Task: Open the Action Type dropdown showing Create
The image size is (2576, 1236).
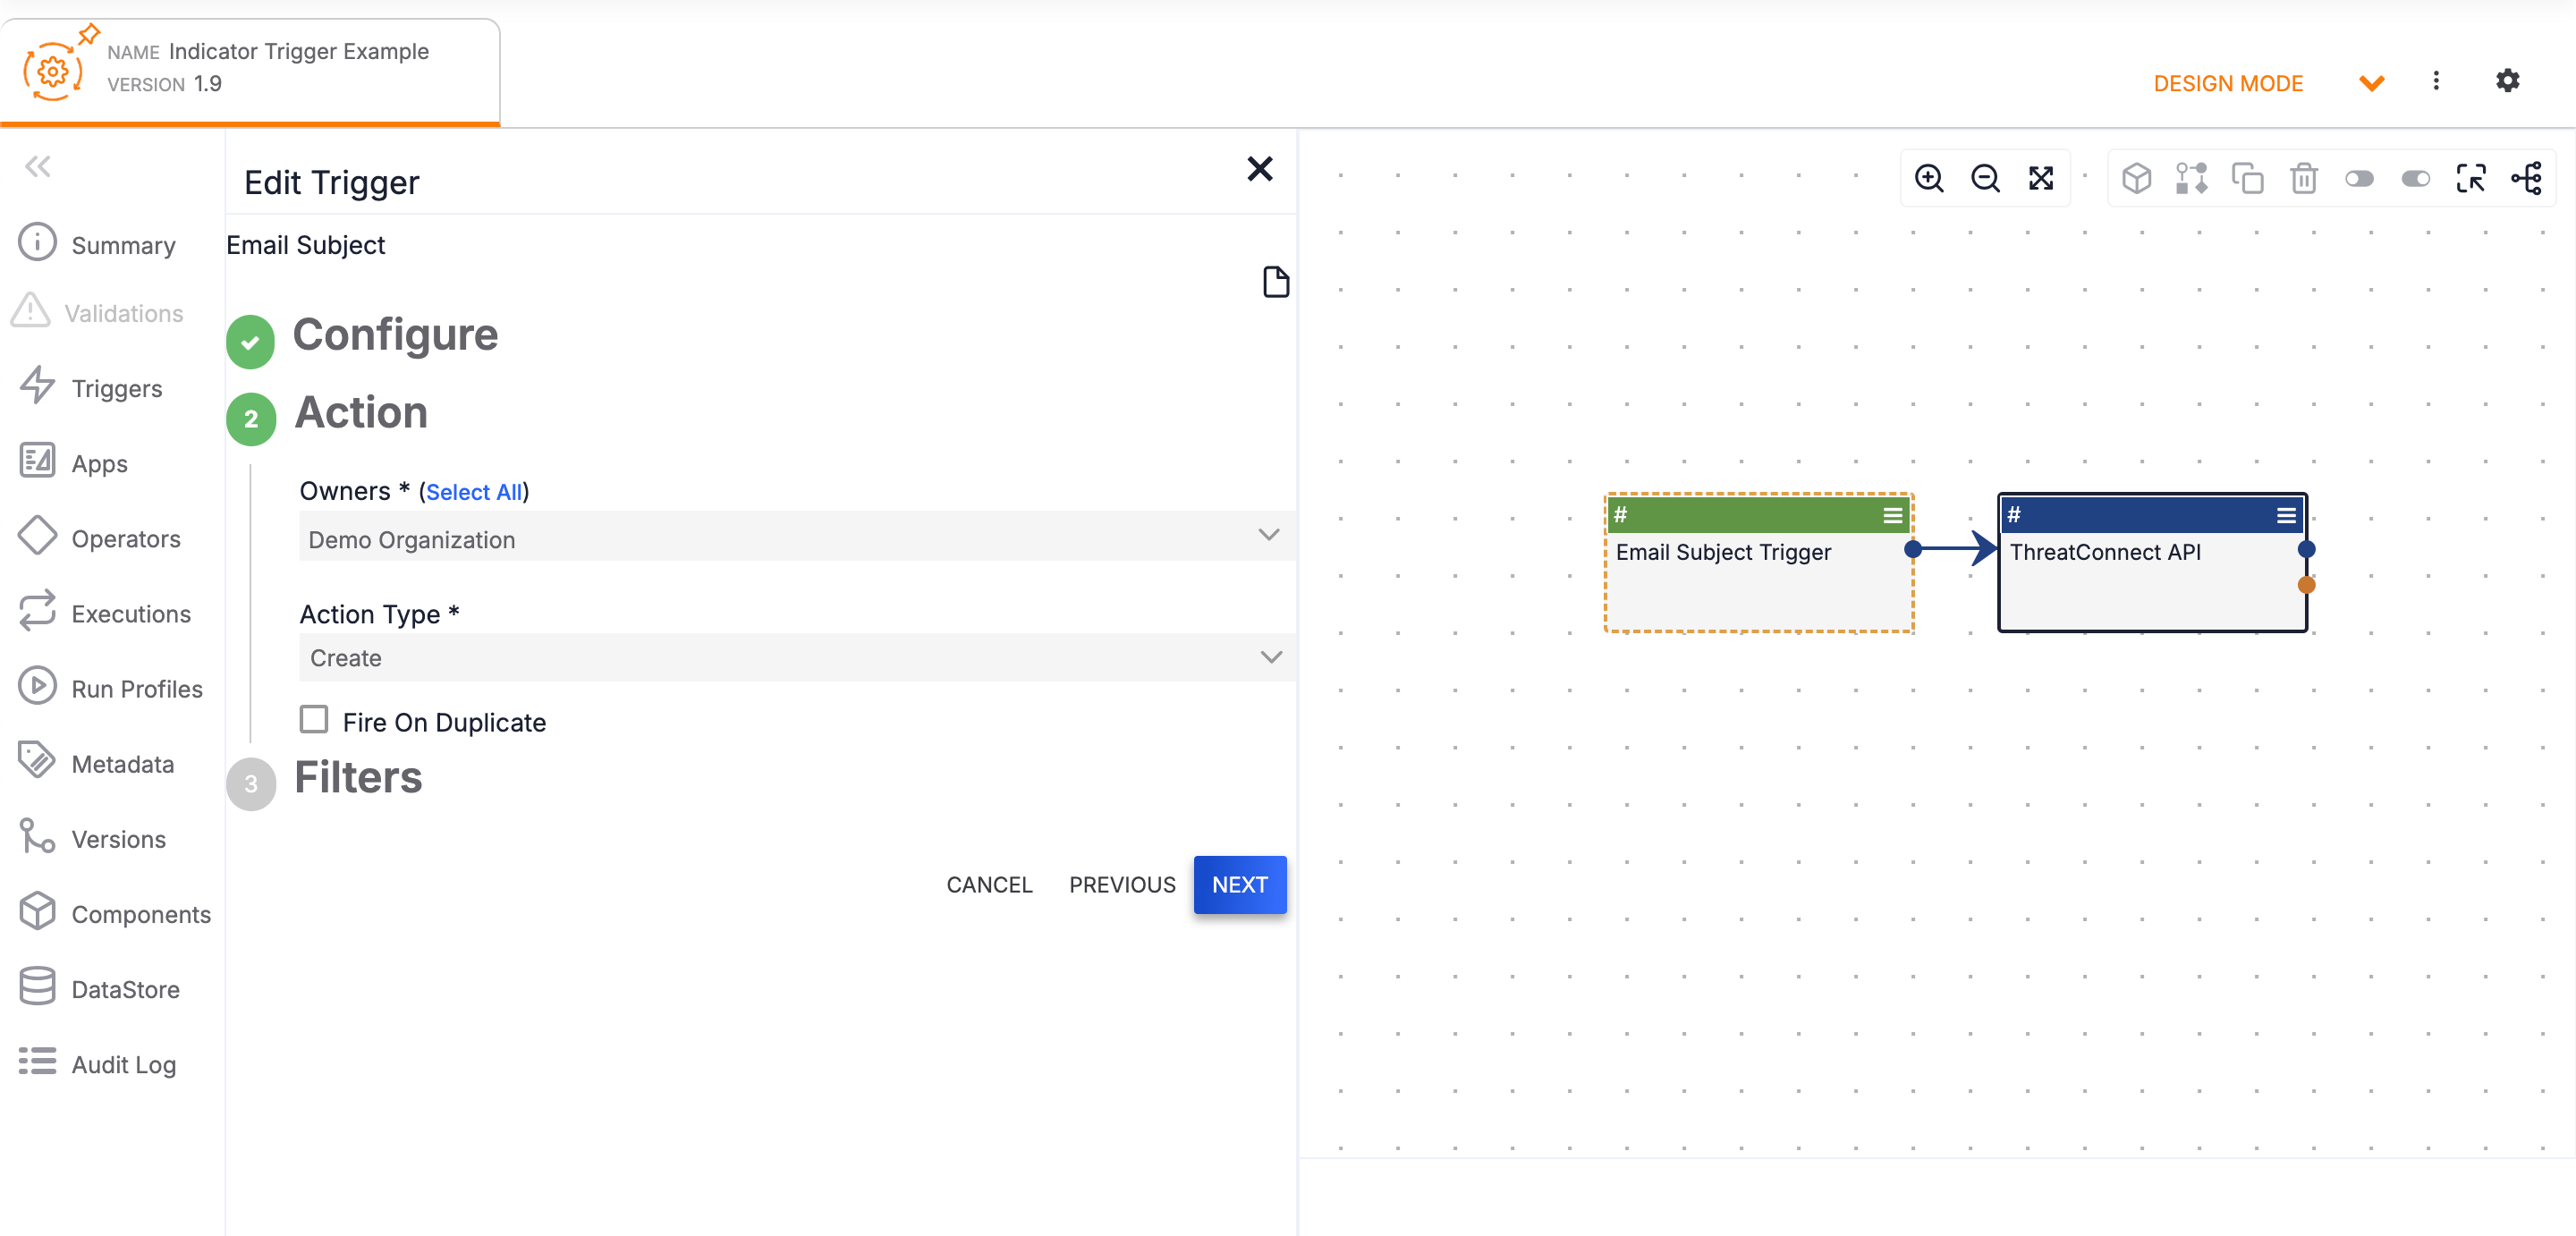Action: tap(795, 658)
